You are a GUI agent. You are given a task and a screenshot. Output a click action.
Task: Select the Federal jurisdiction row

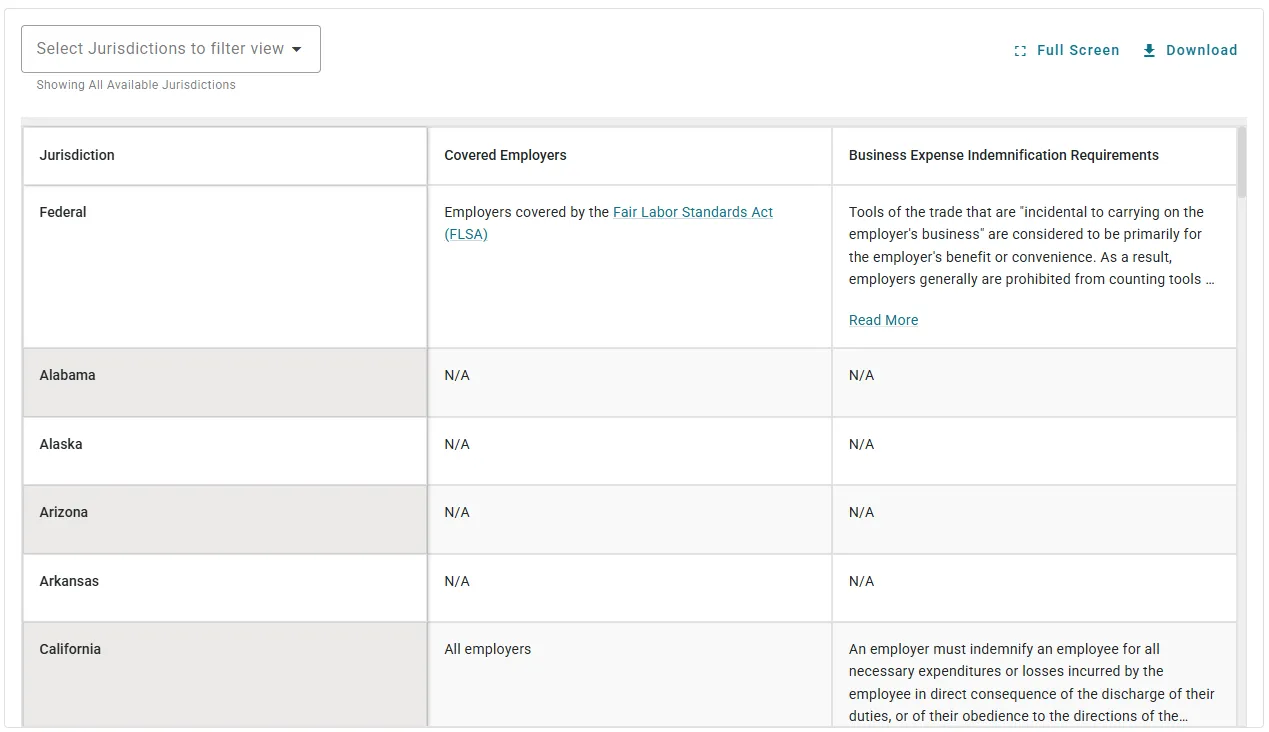tap(63, 212)
